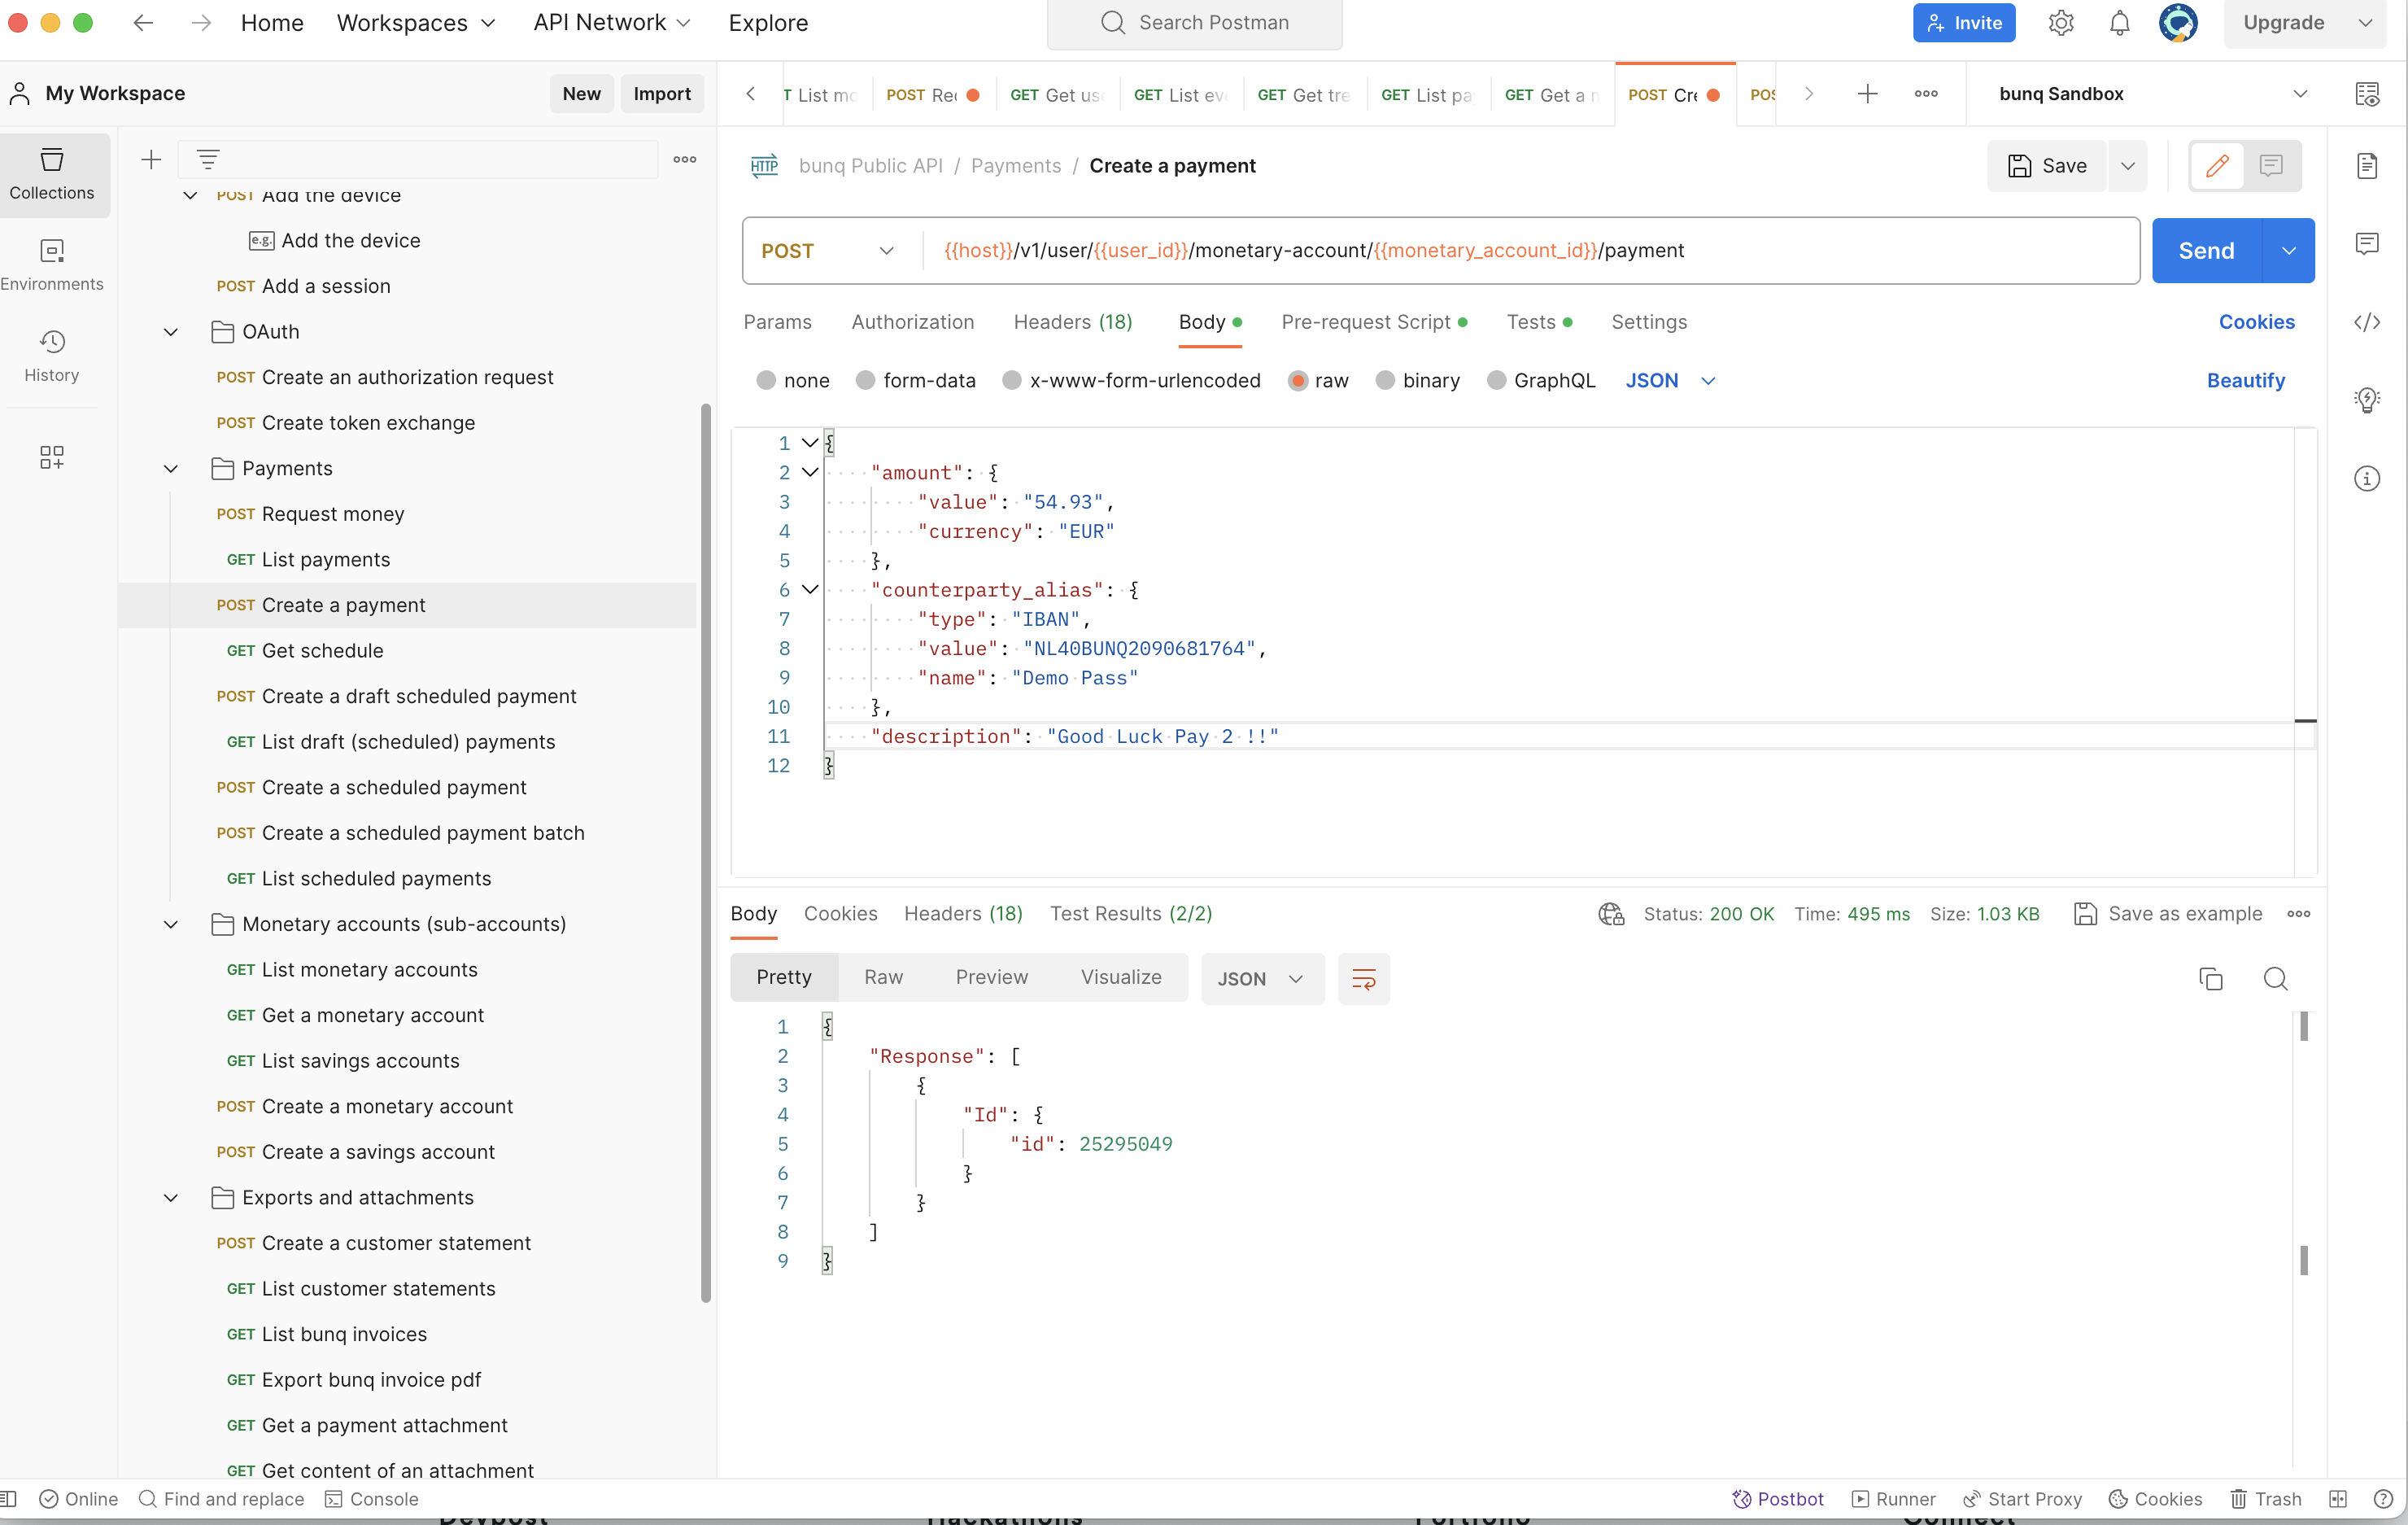Image resolution: width=2408 pixels, height=1525 pixels.
Task: Open Postbot assistant in status bar
Action: pos(1777,1499)
